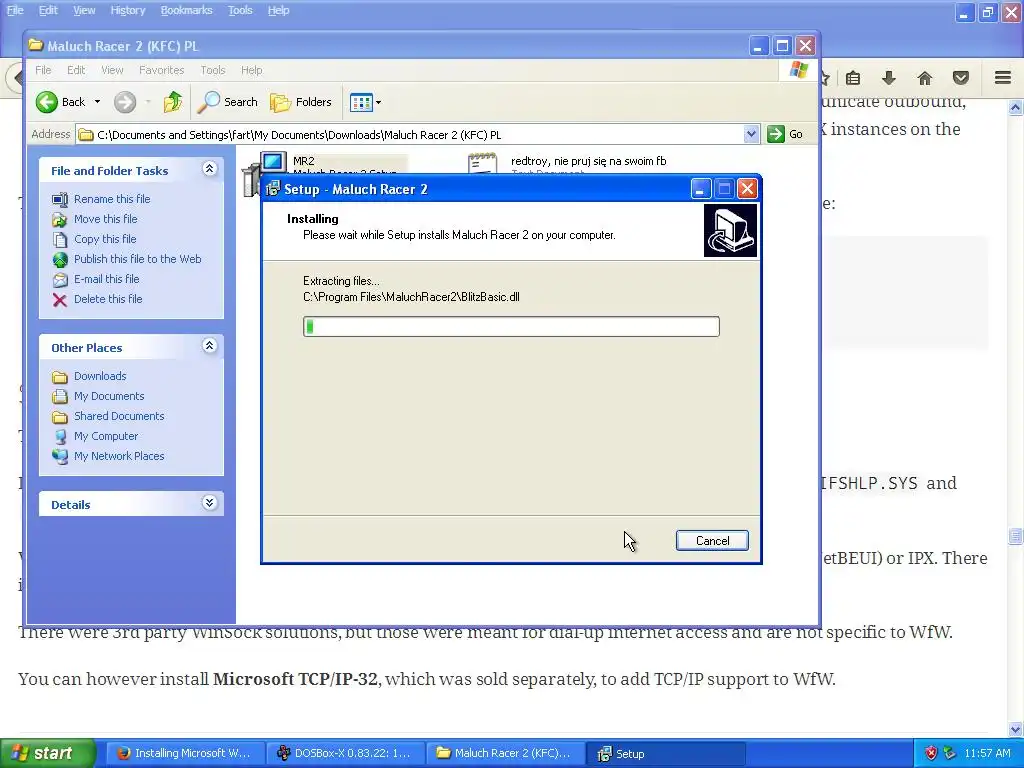Switch to Installing Microsoft taskbar button

coord(185,753)
